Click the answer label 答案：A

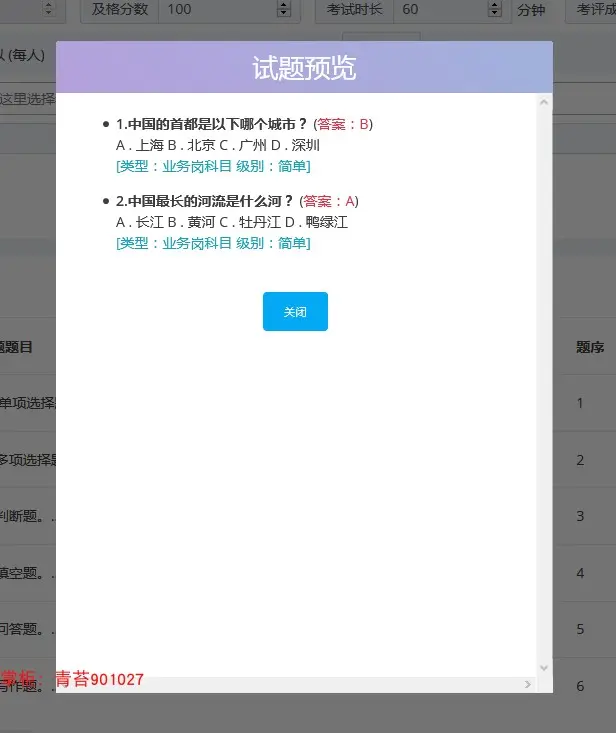click(x=329, y=201)
